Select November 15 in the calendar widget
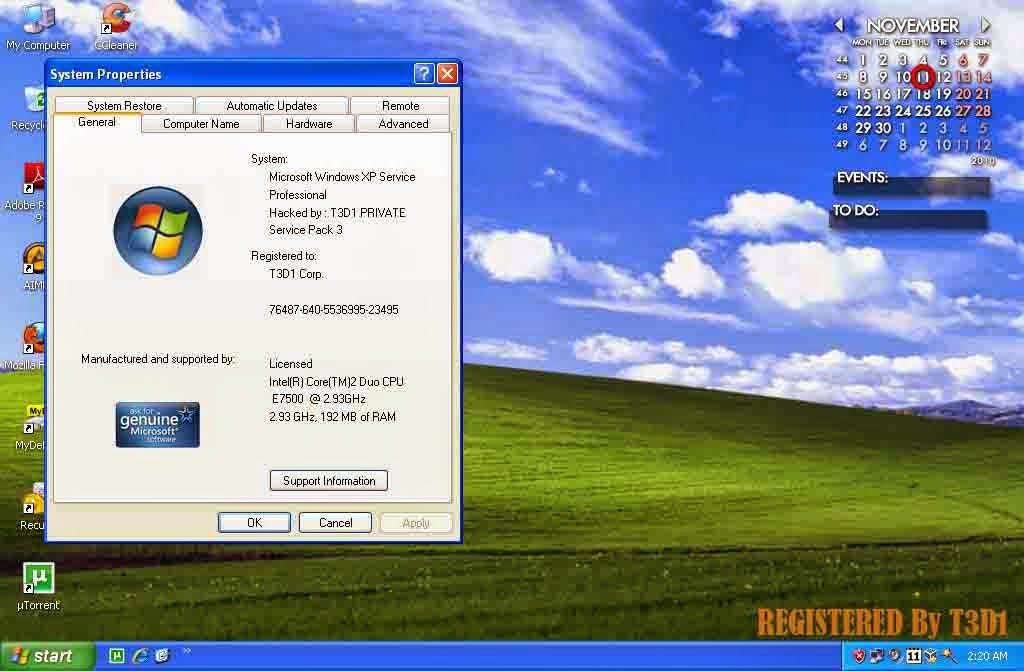The image size is (1024, 671). click(863, 94)
